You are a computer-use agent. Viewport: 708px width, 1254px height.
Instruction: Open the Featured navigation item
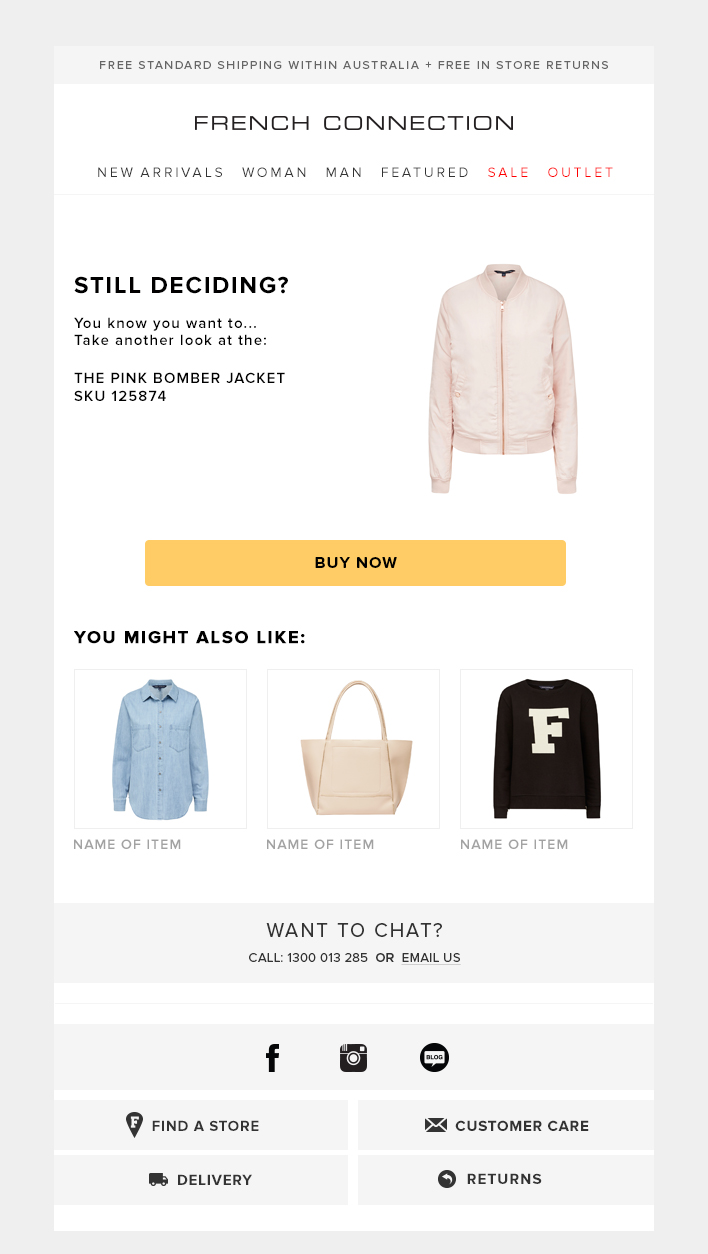click(425, 173)
